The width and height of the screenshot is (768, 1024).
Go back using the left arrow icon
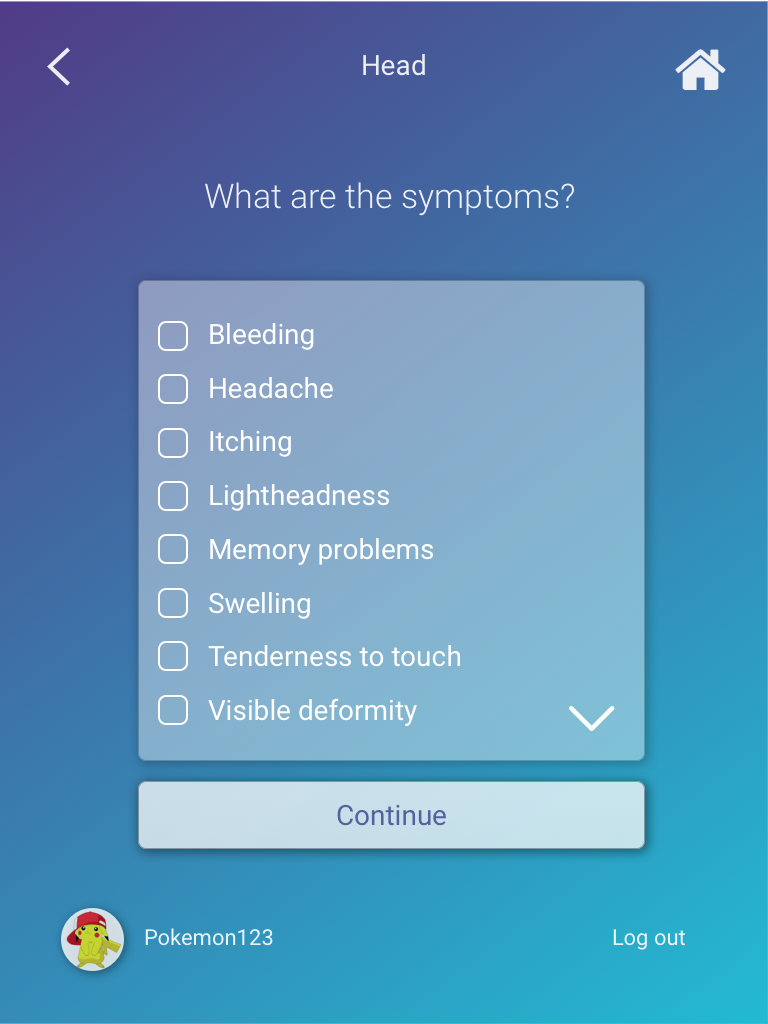coord(59,67)
